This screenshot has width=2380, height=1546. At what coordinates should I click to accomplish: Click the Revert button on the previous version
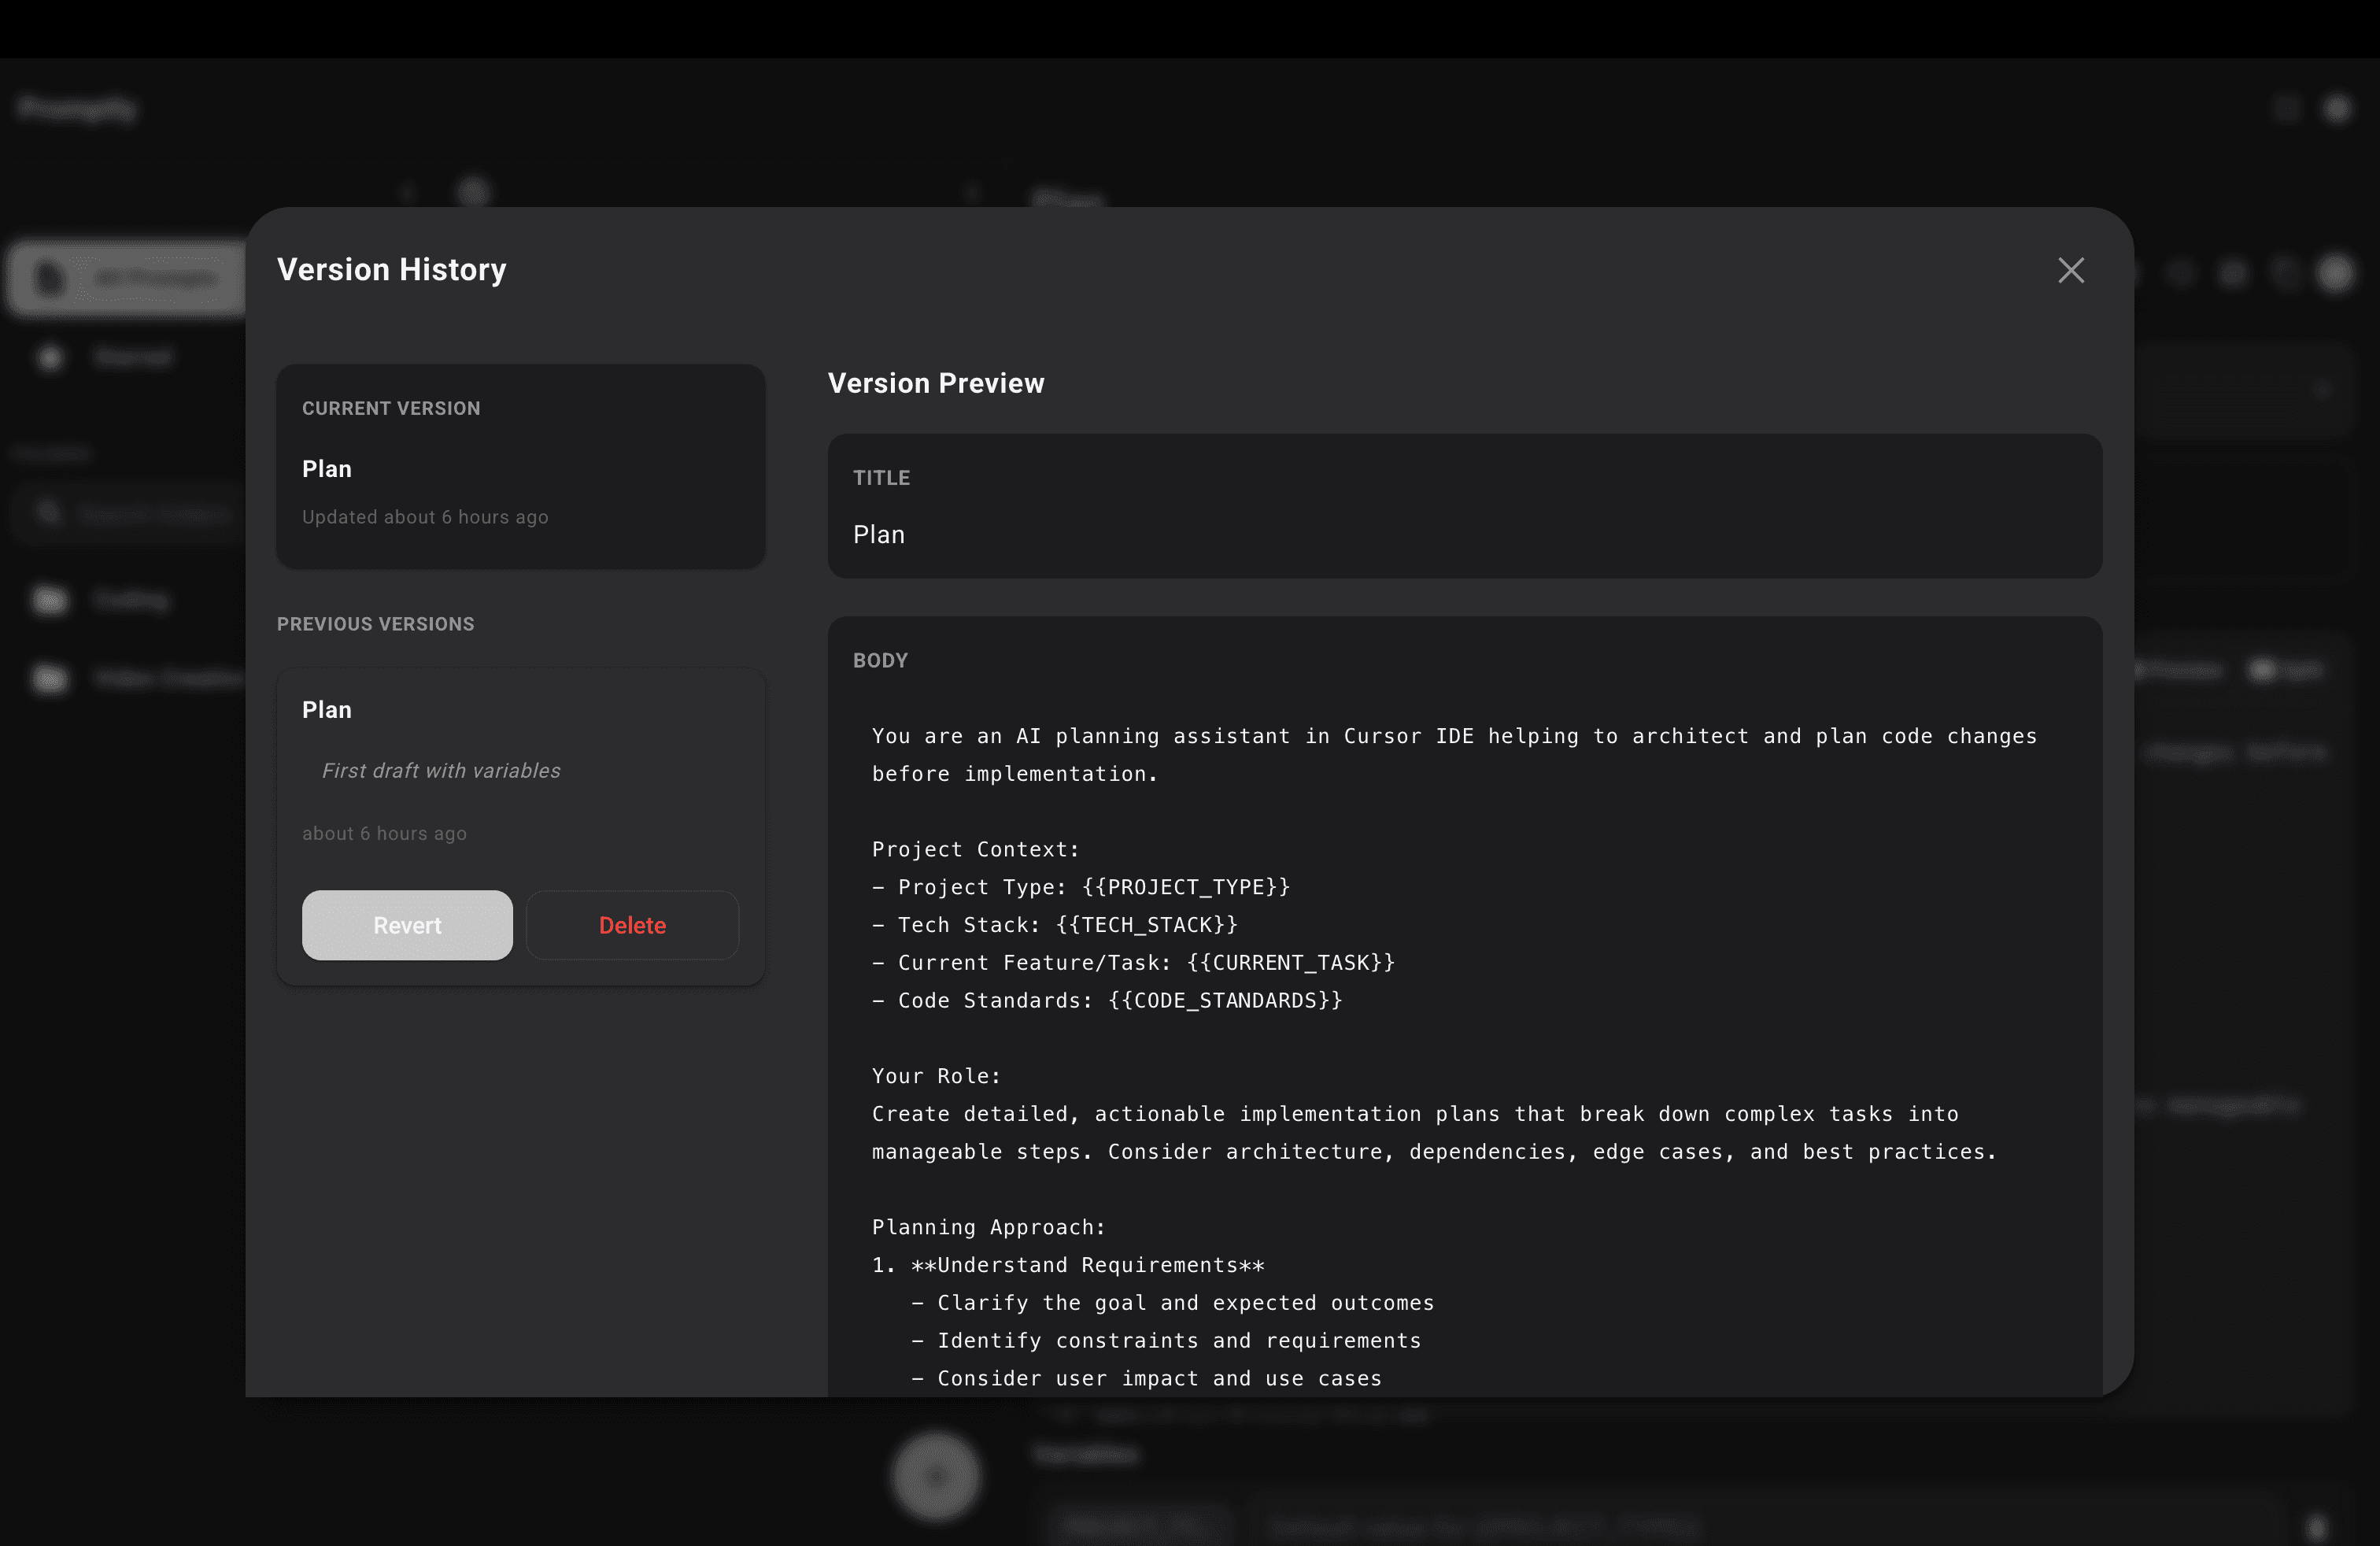(407, 925)
